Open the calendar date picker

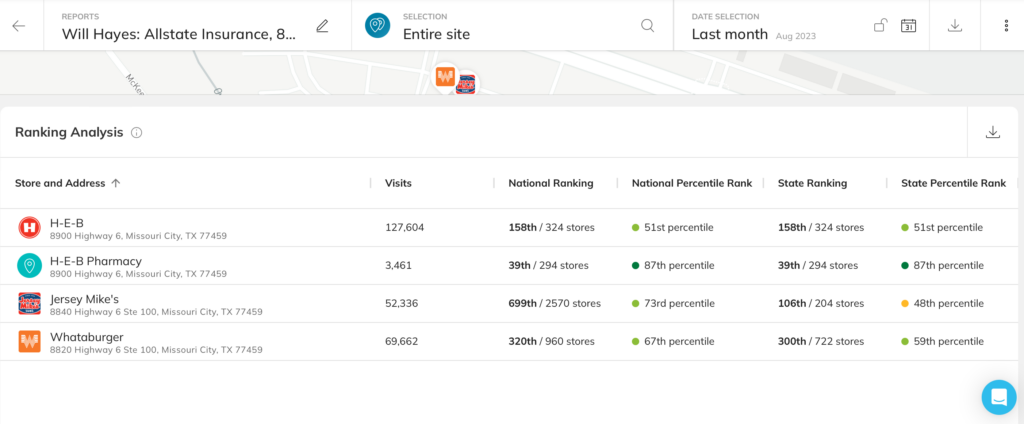click(908, 25)
